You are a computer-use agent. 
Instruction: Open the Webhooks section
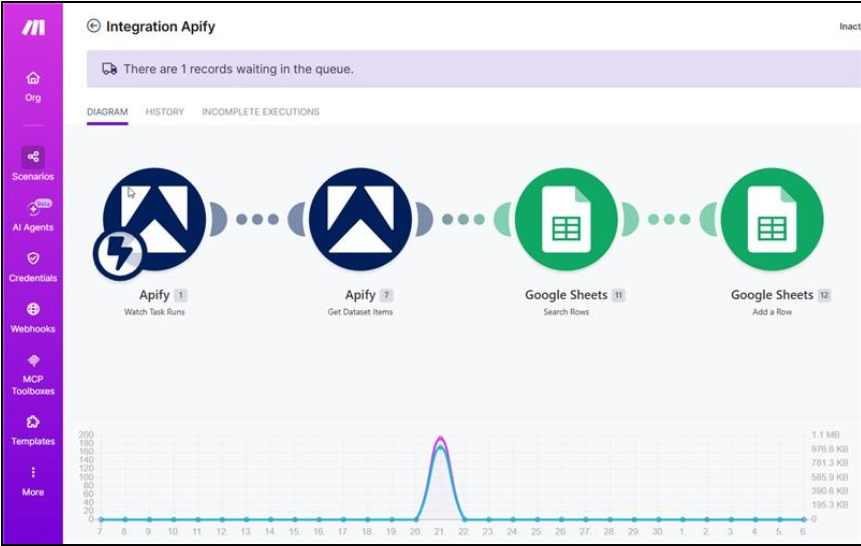33,317
